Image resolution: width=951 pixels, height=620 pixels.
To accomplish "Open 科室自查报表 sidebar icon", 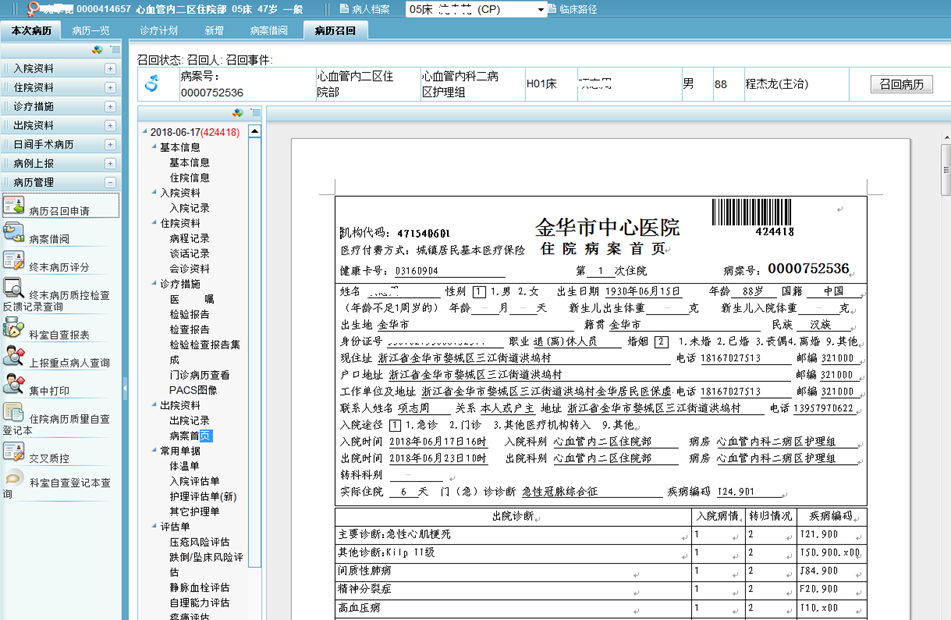I will coord(13,328).
